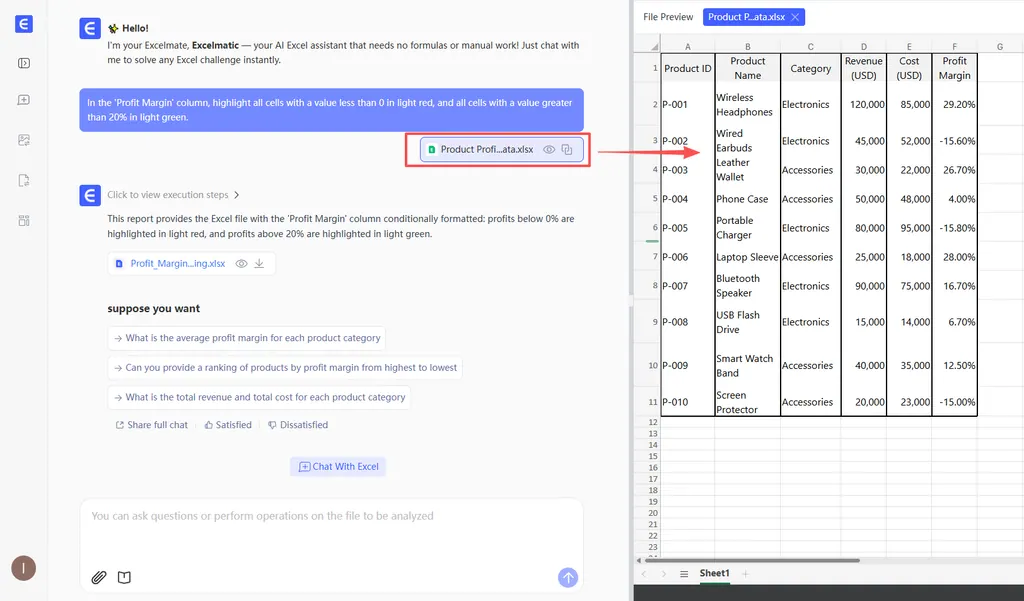The image size is (1024, 601).
Task: Start a new chat from the sidebar
Action: click(24, 100)
